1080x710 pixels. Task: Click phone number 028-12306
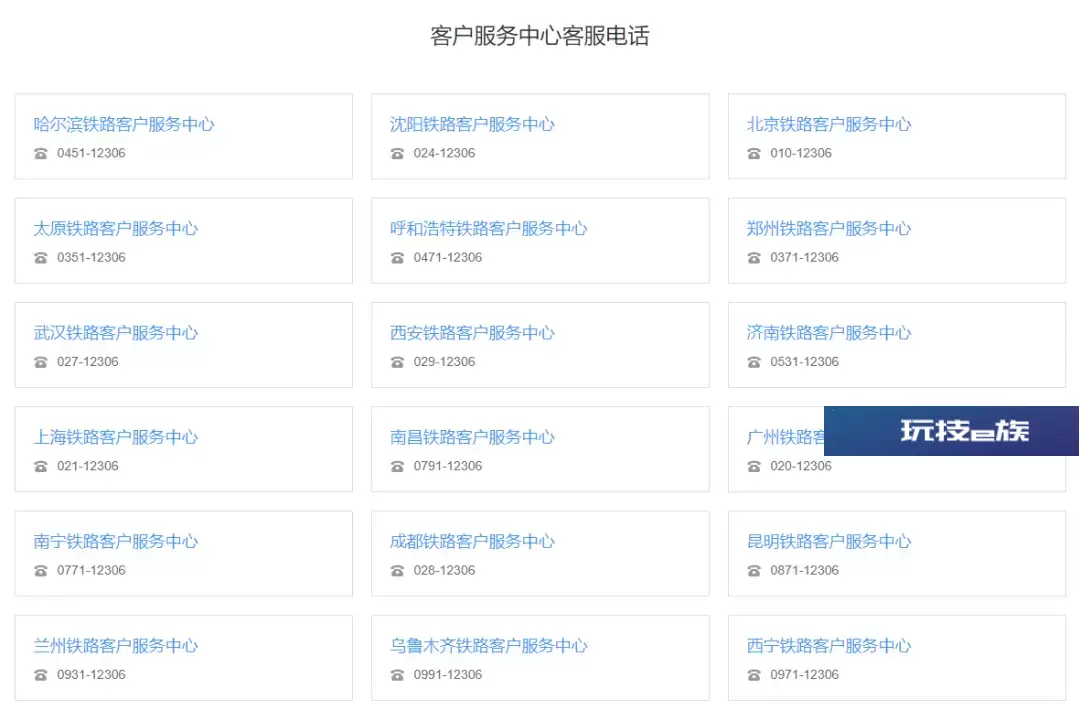pyautogui.click(x=444, y=570)
